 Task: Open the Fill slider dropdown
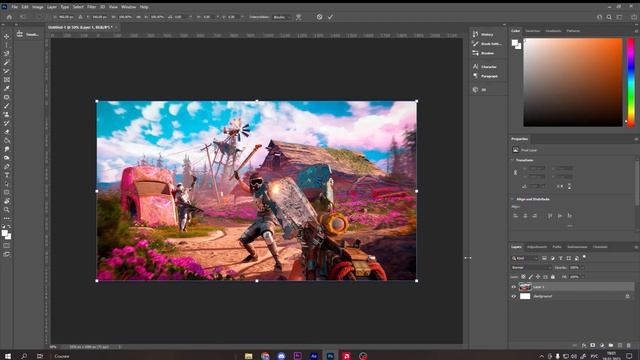coord(583,277)
